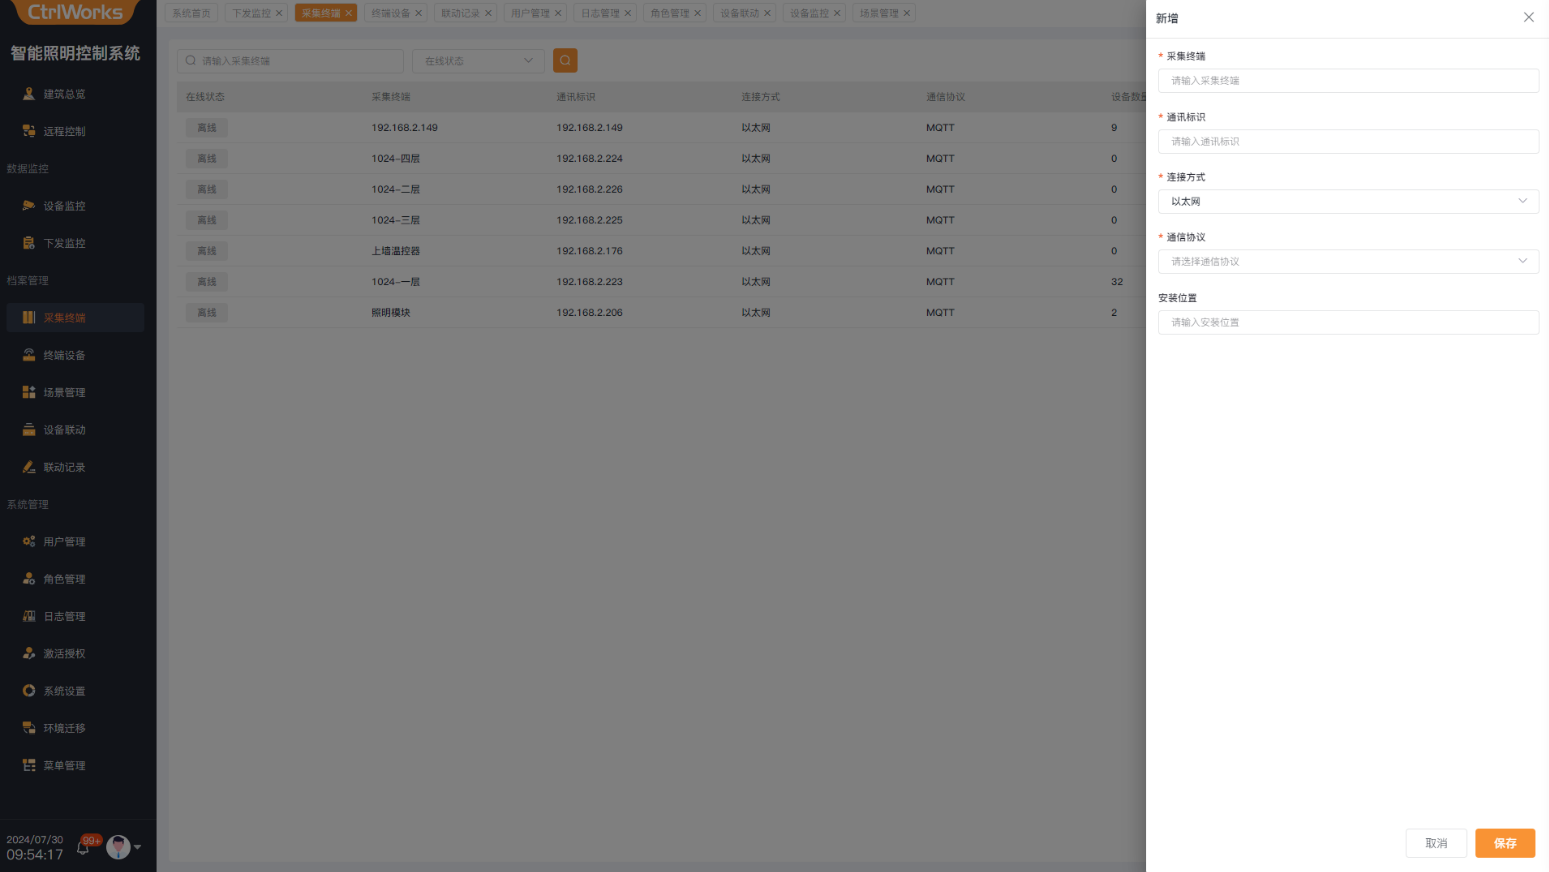Open 远程控制 from the sidebar icon

(x=29, y=131)
